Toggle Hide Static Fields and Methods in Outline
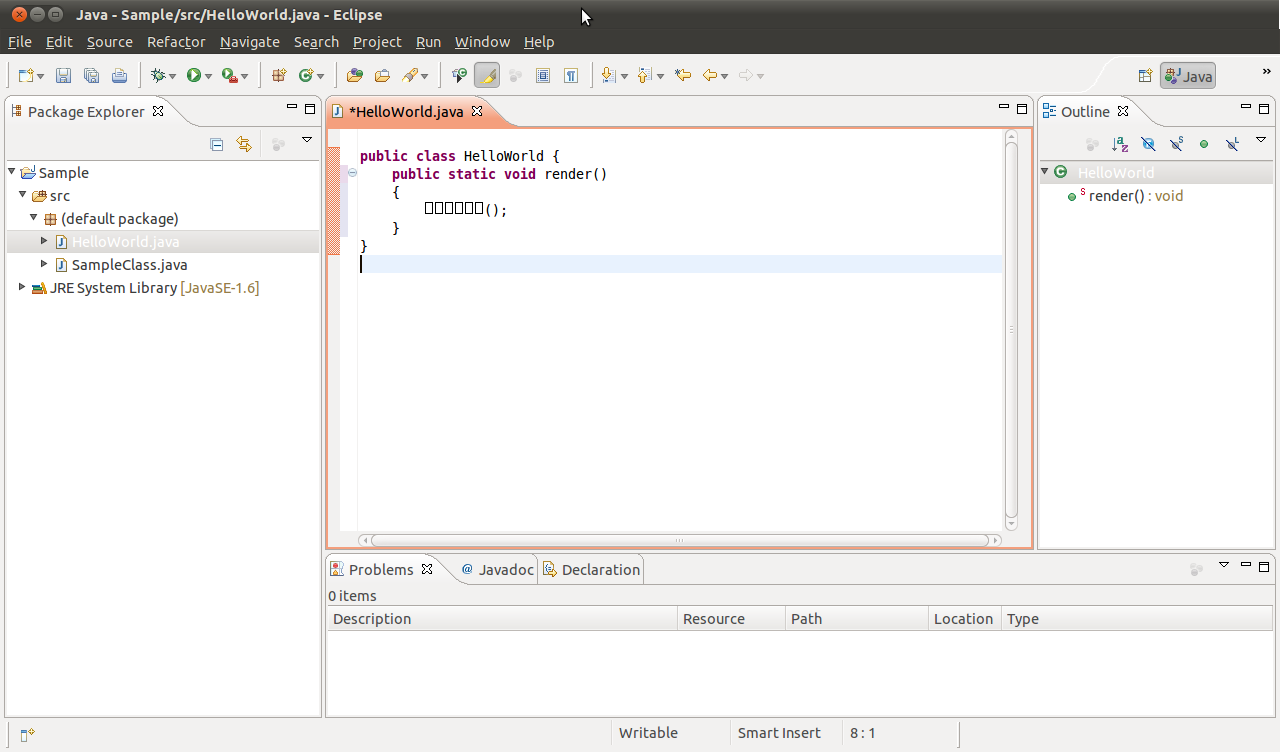The image size is (1280, 752). click(1176, 145)
